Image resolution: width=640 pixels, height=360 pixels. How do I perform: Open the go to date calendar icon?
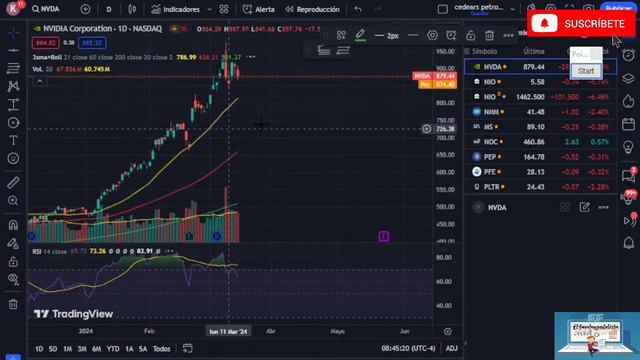click(187, 348)
